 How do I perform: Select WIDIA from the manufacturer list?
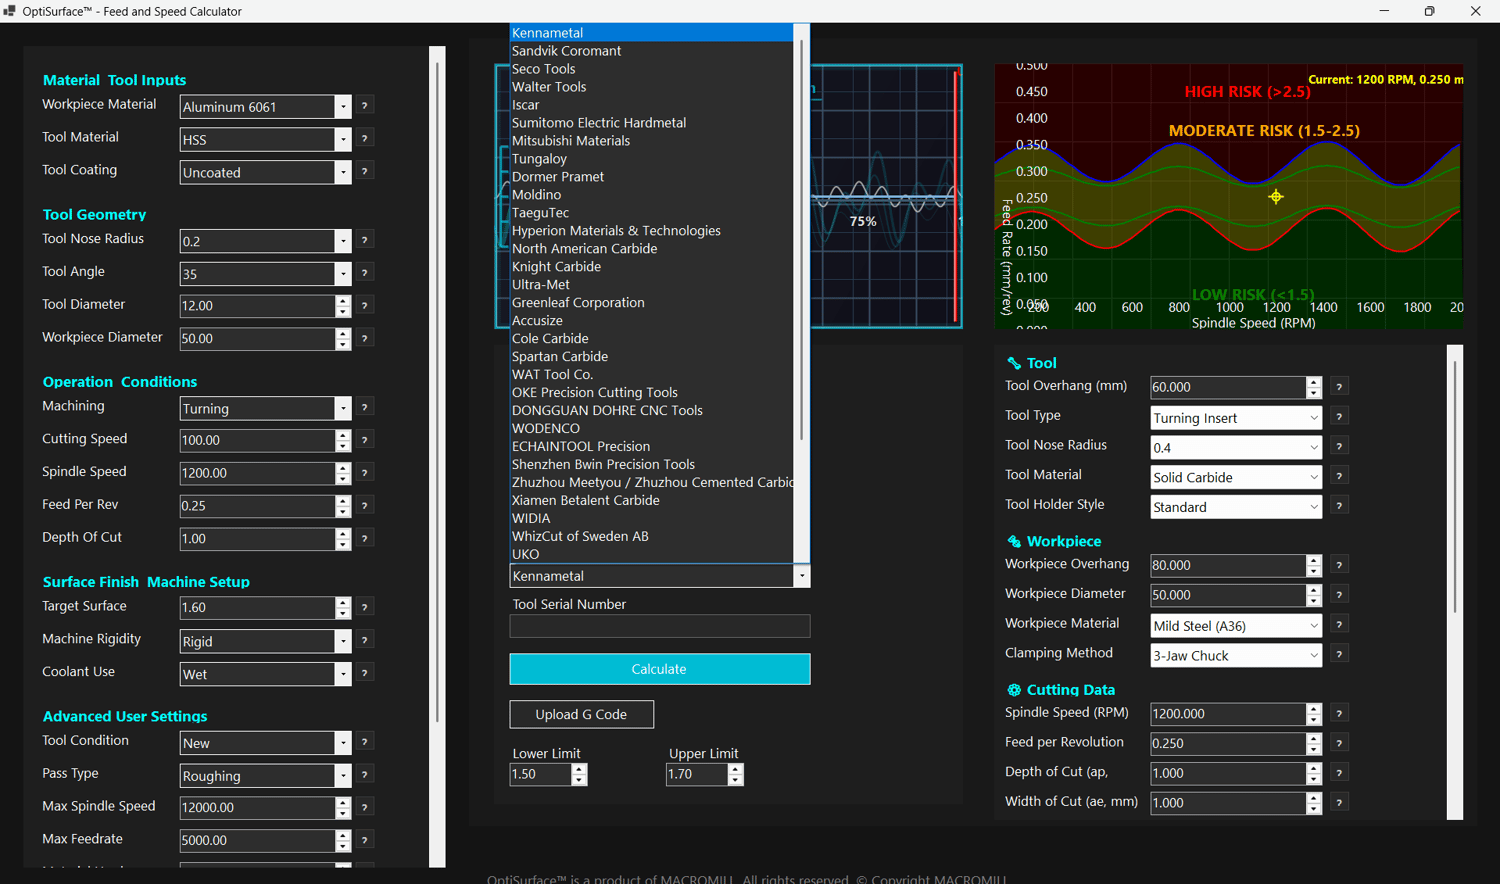[651, 519]
